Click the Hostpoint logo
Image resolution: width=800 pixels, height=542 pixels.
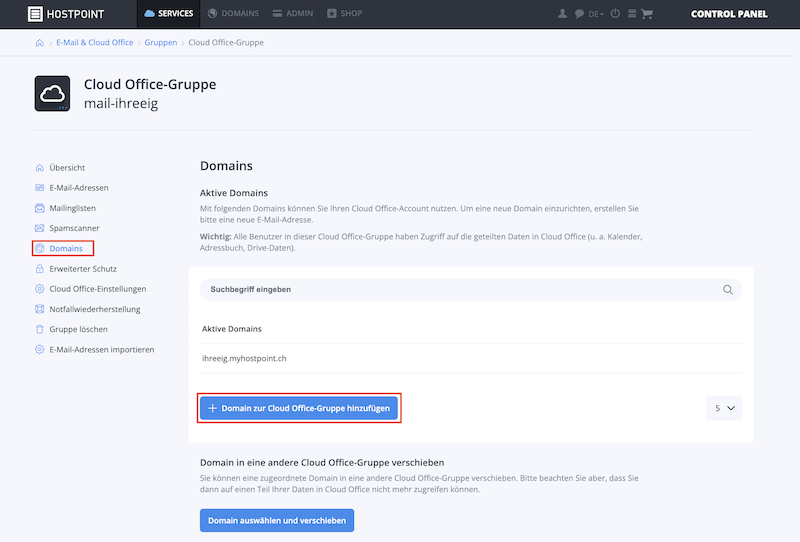pos(66,14)
